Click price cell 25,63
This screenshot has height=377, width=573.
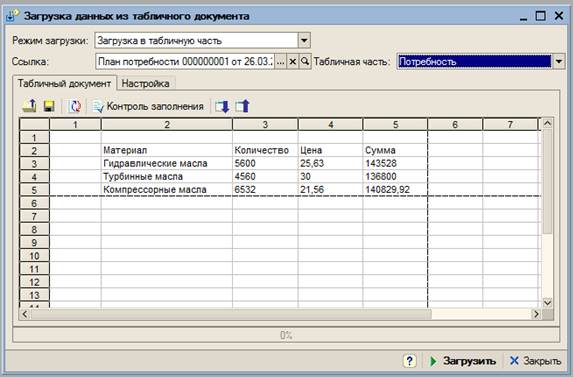[330, 163]
